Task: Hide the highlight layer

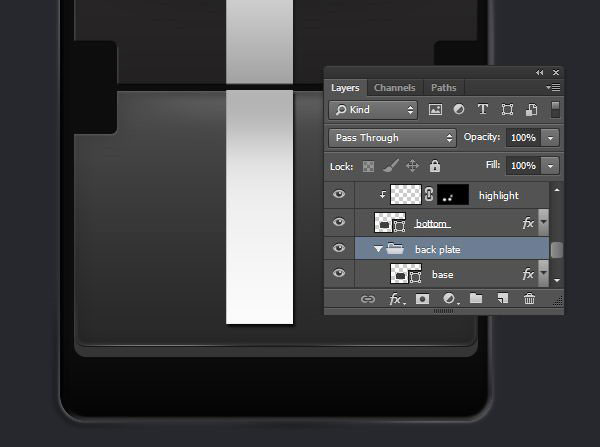Action: tap(340, 195)
